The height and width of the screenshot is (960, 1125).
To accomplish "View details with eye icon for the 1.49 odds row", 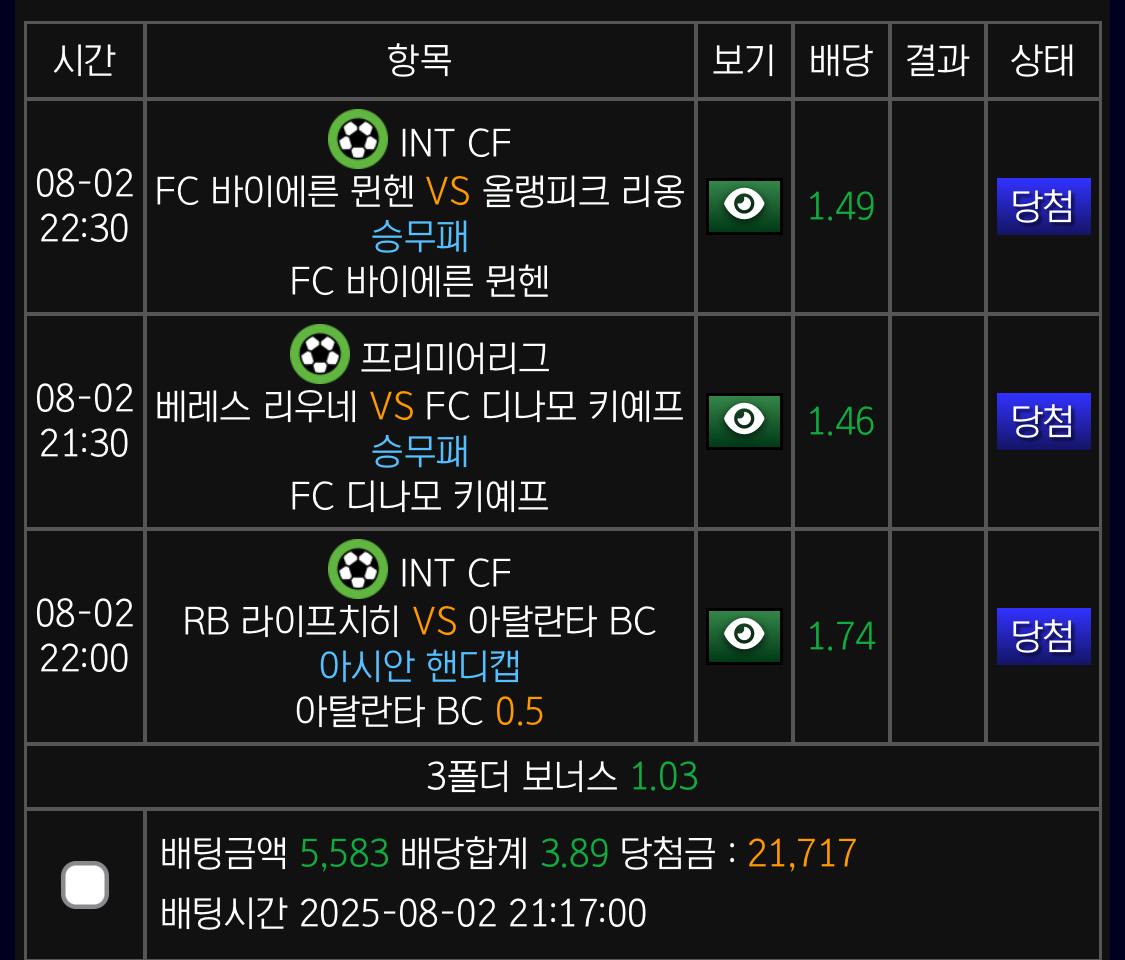I will [x=744, y=206].
